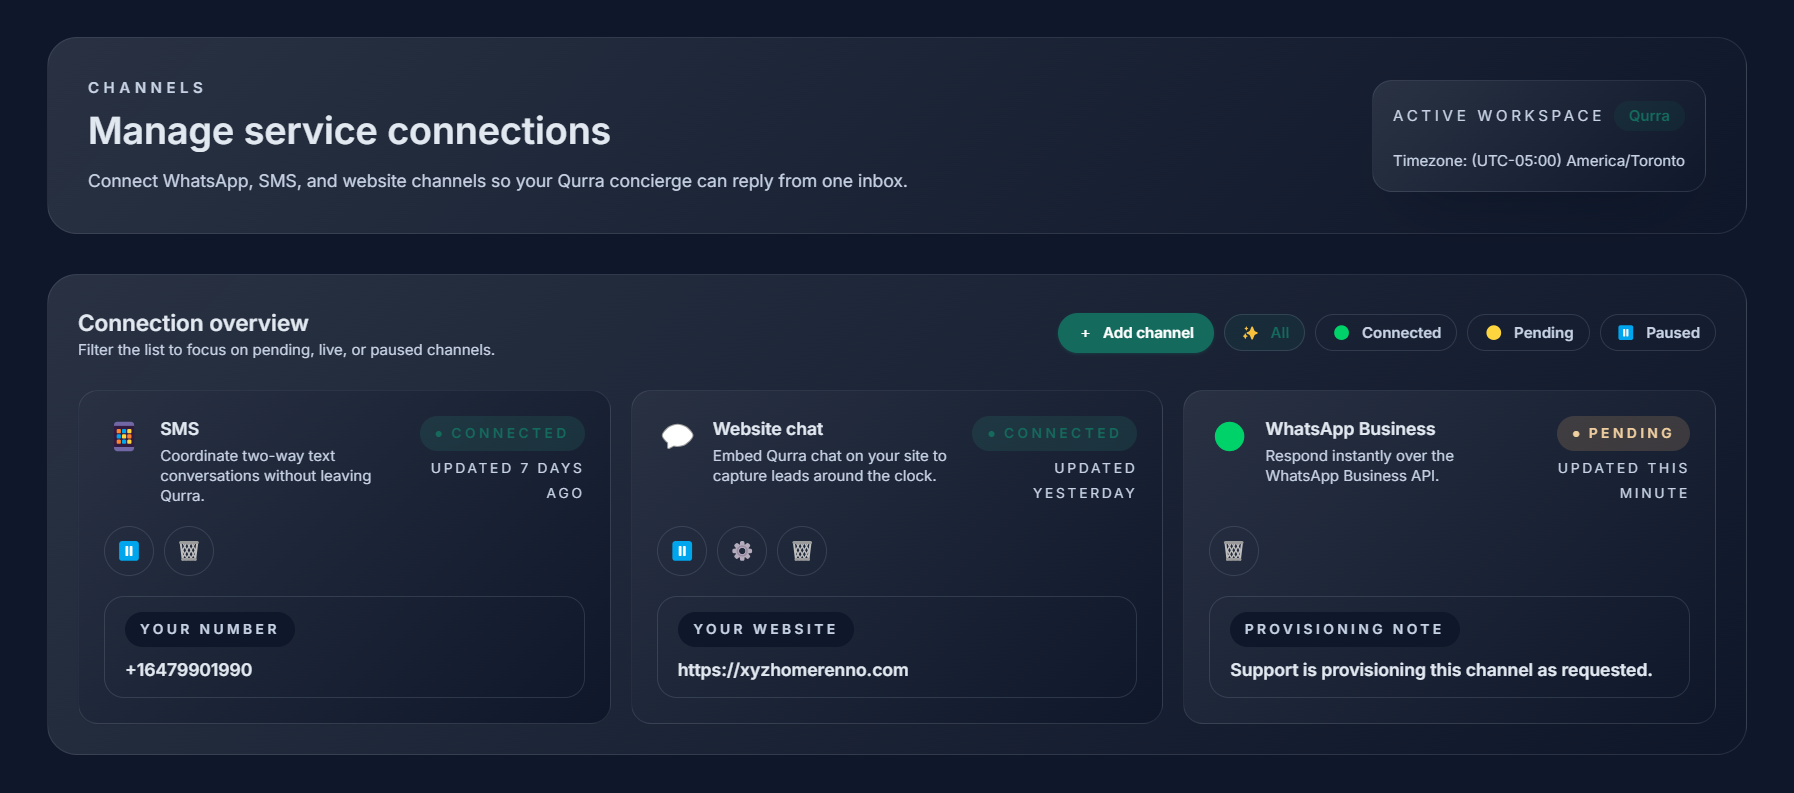Viewport: 1794px width, 793px height.
Task: Click the CONNECTED badge on SMS card
Action: pyautogui.click(x=502, y=432)
